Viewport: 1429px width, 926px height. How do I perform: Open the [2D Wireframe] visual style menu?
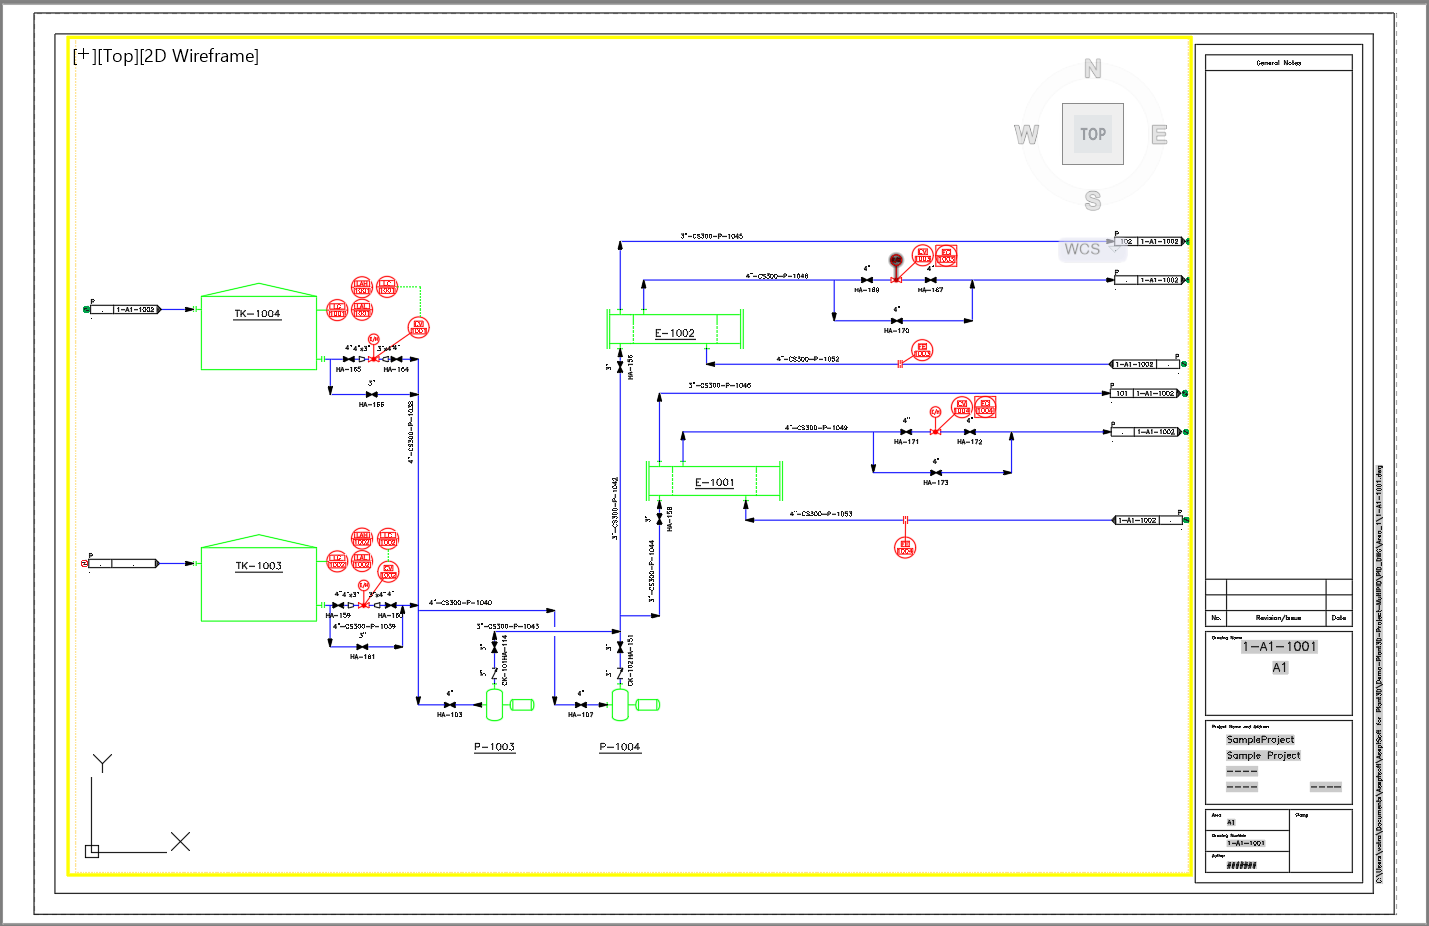(x=199, y=56)
